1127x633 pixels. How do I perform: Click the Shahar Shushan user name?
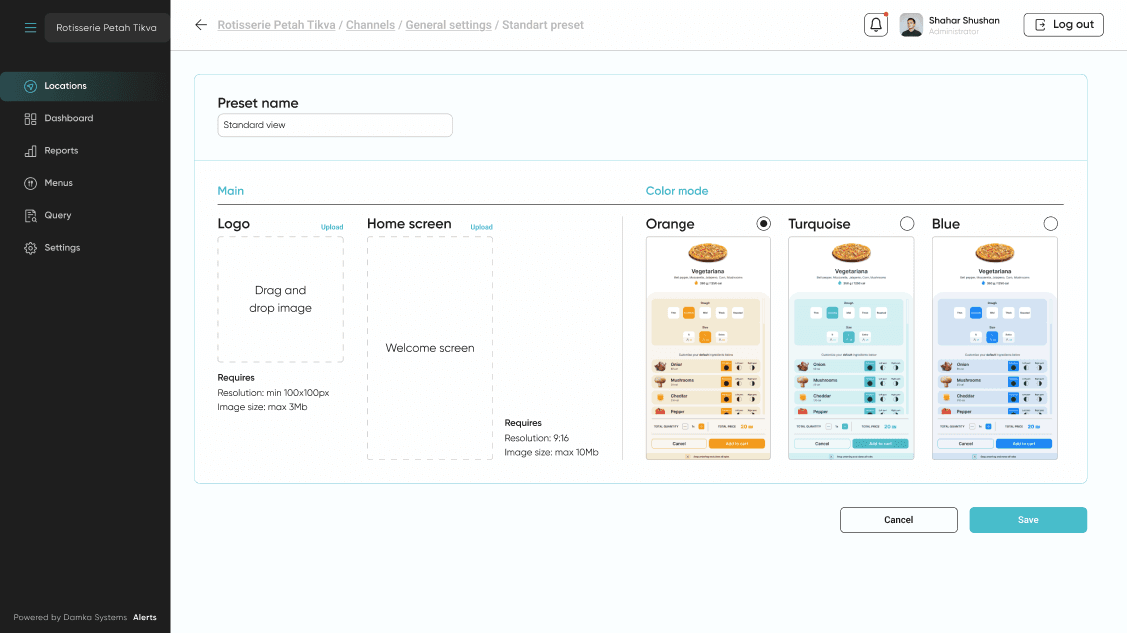pyautogui.click(x=964, y=20)
